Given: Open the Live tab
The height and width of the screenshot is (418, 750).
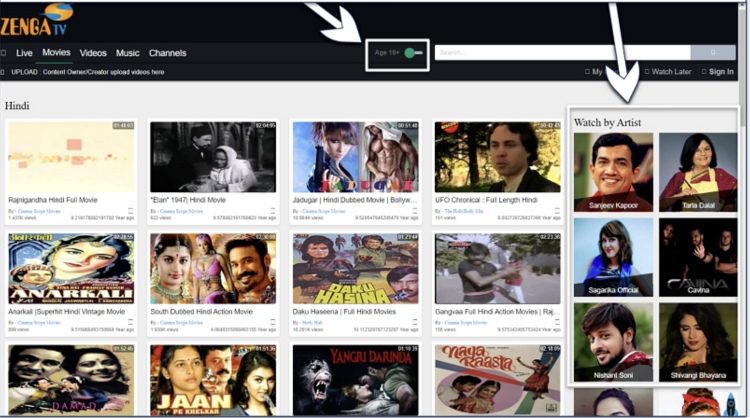Looking at the screenshot, I should [x=24, y=53].
